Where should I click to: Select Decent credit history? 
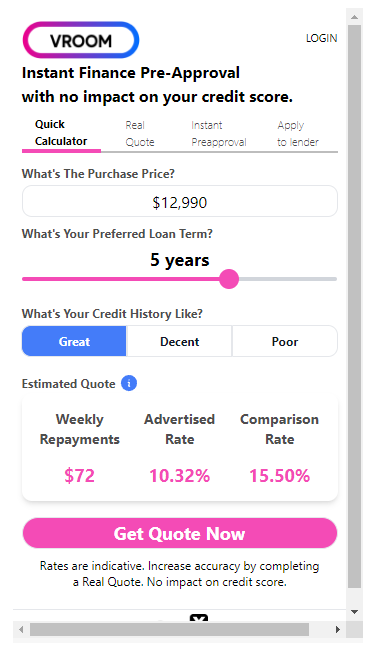(179, 341)
